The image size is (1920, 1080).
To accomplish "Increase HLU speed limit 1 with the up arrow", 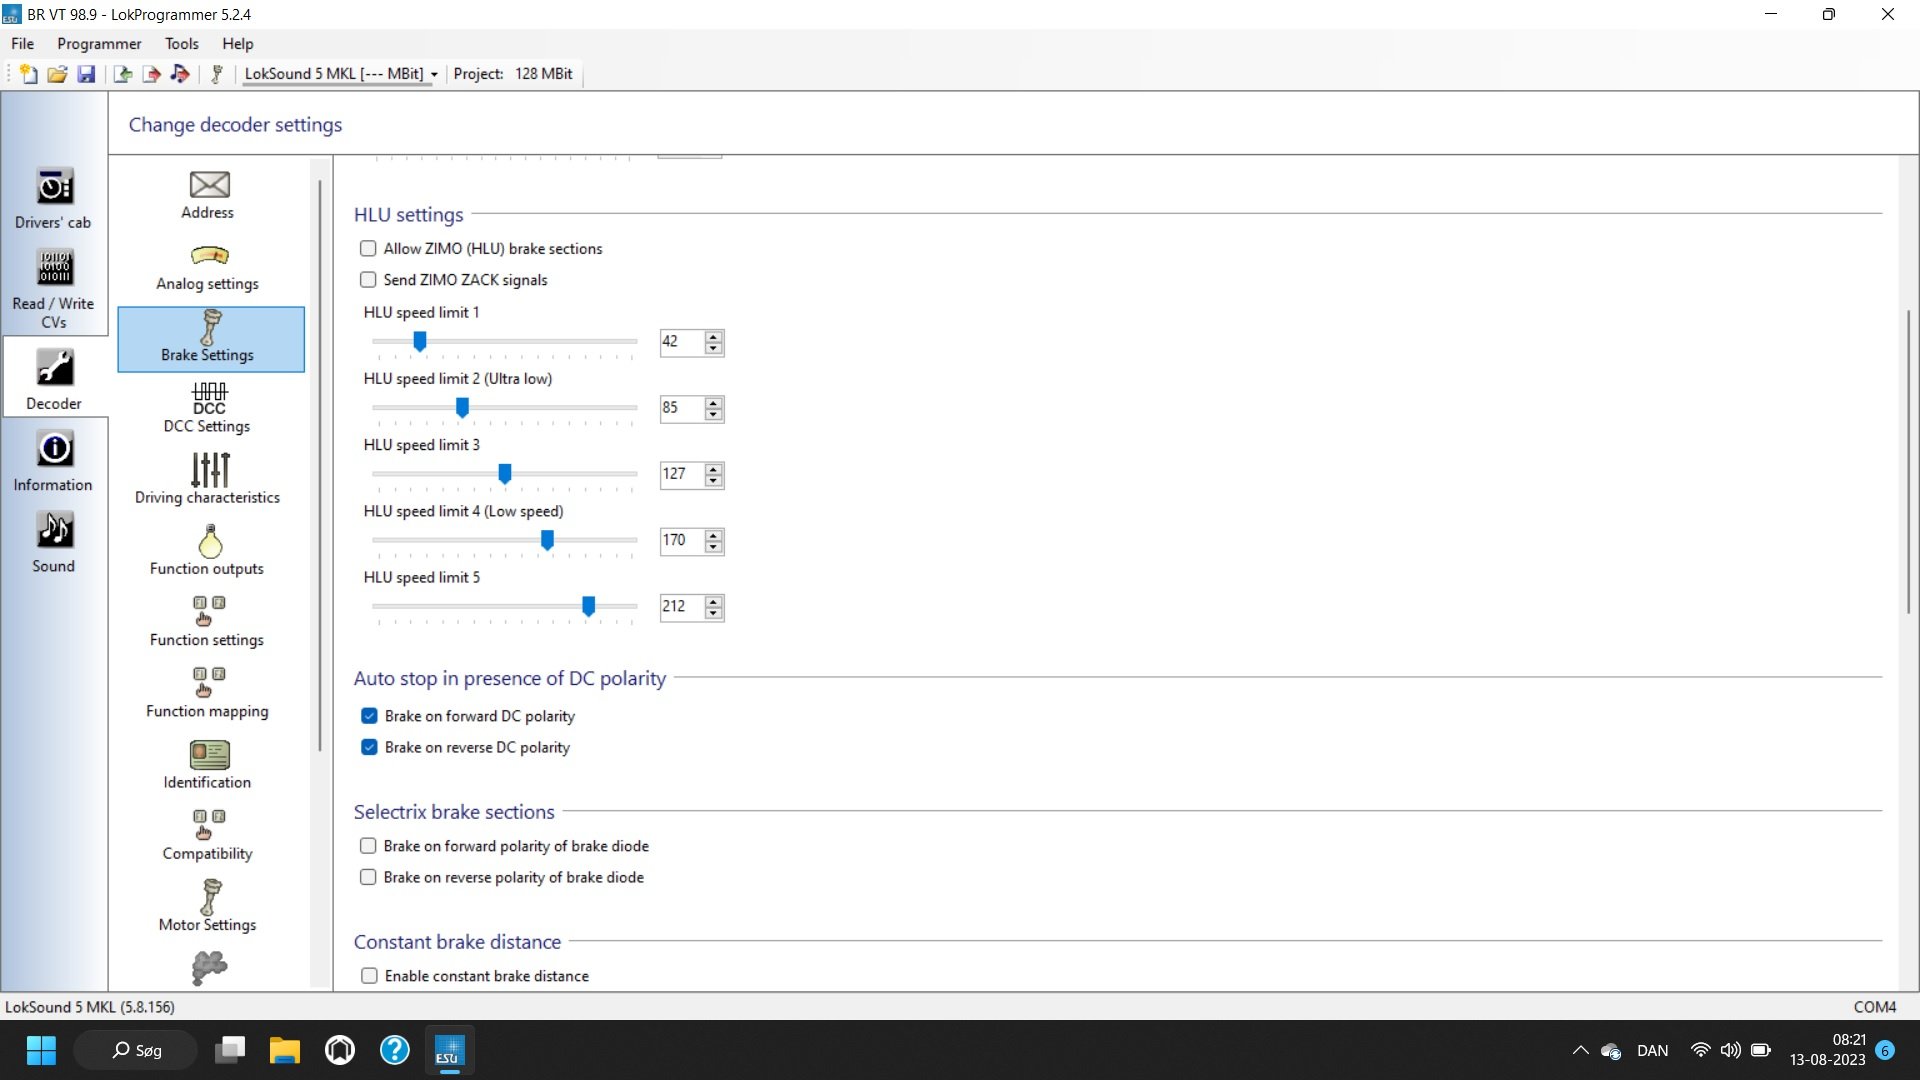I will 713,336.
